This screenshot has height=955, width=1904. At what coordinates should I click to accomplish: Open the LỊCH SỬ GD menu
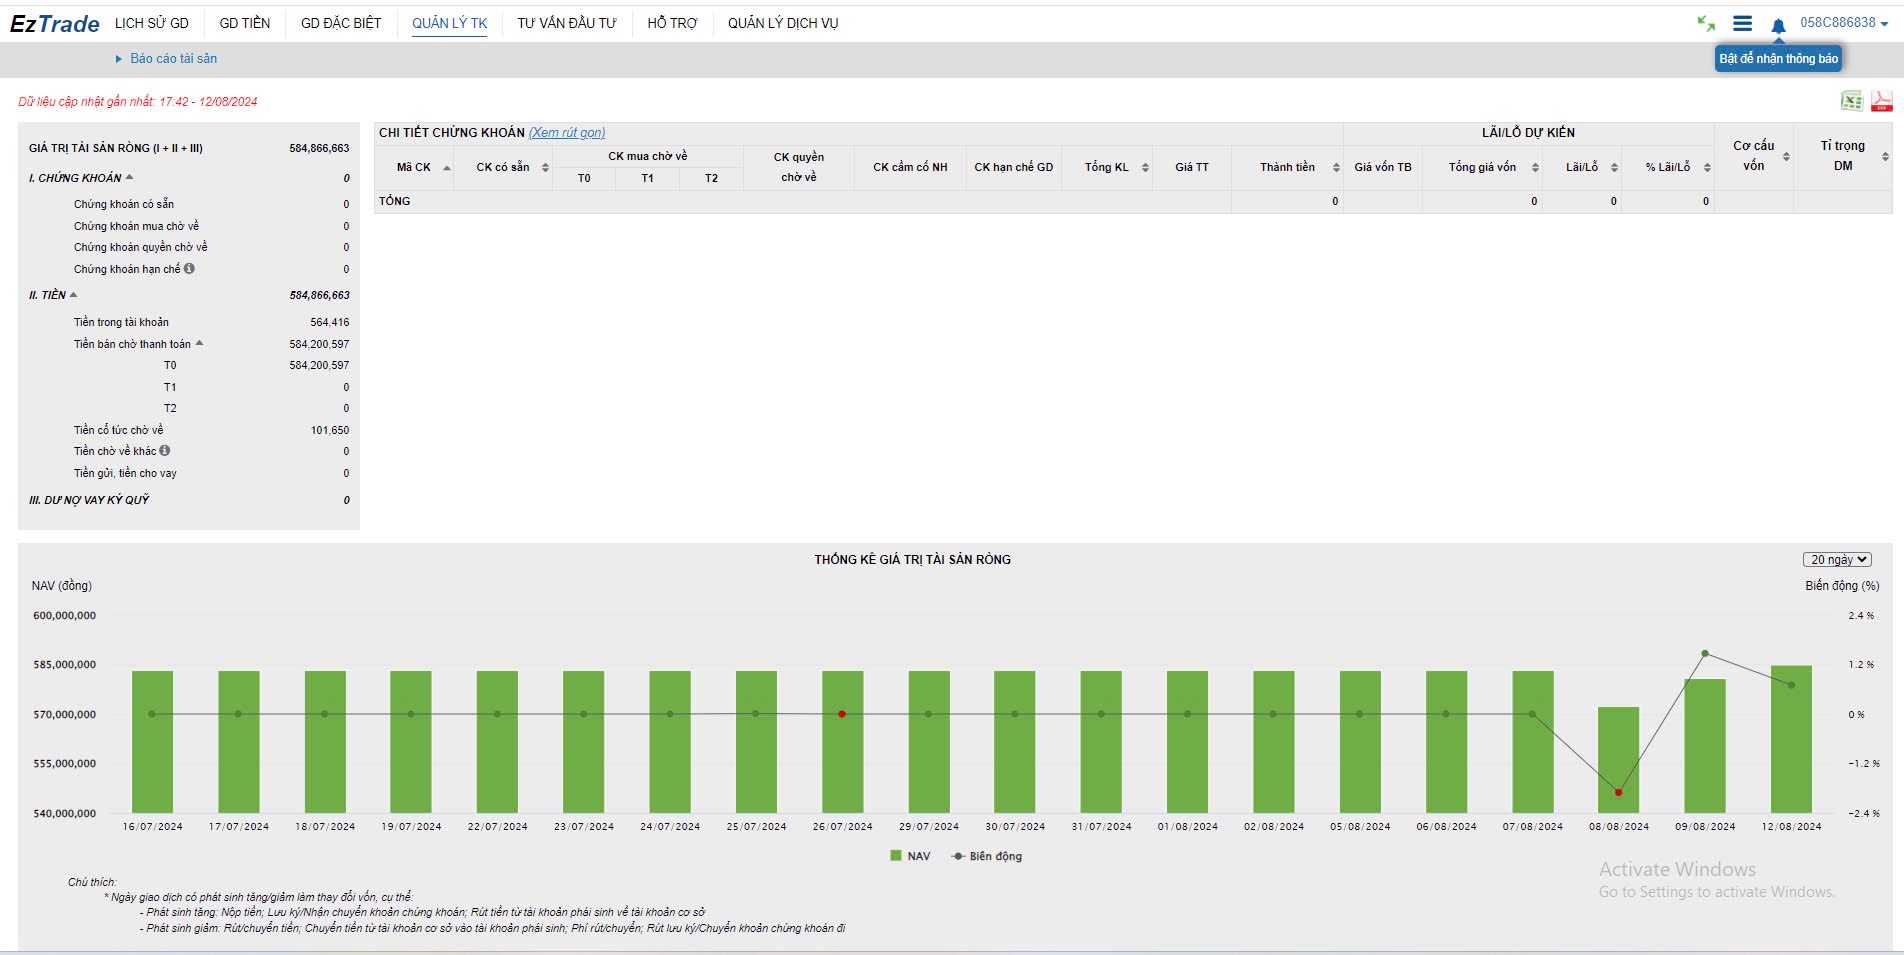pyautogui.click(x=152, y=23)
